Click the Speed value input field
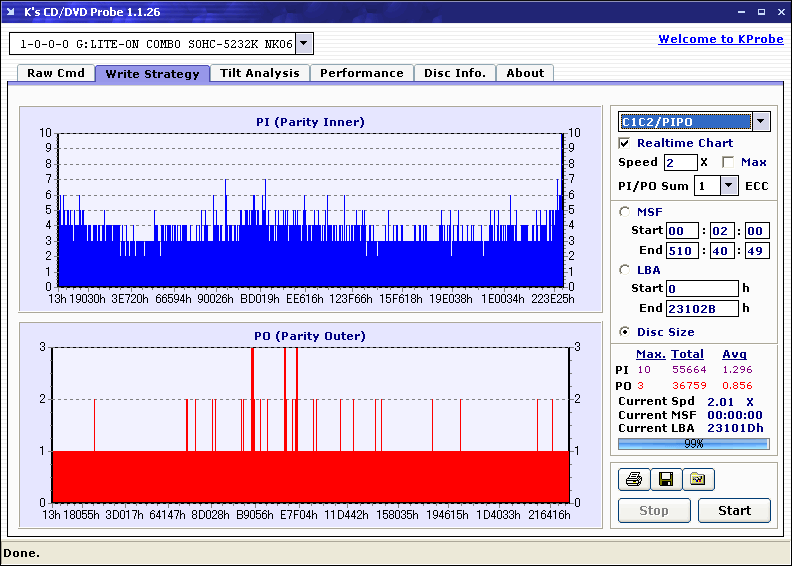The width and height of the screenshot is (792, 566). [x=680, y=162]
